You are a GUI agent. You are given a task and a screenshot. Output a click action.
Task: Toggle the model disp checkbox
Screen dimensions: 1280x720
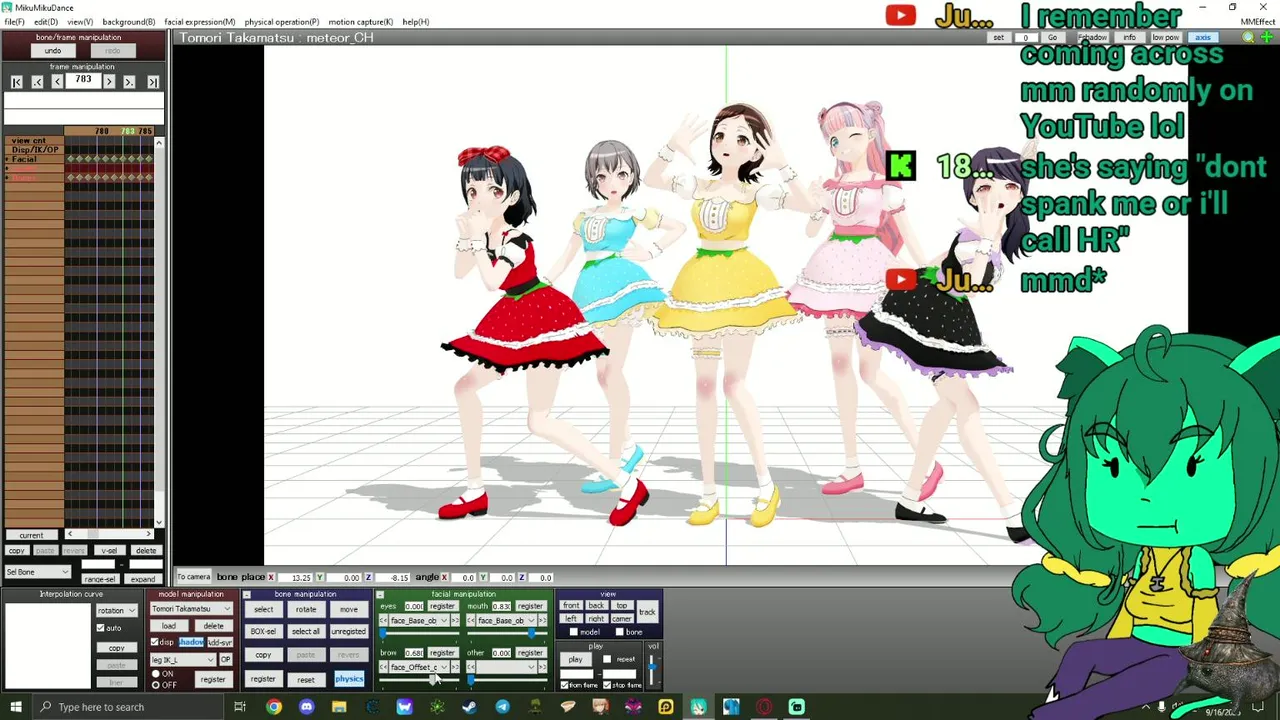click(x=155, y=642)
